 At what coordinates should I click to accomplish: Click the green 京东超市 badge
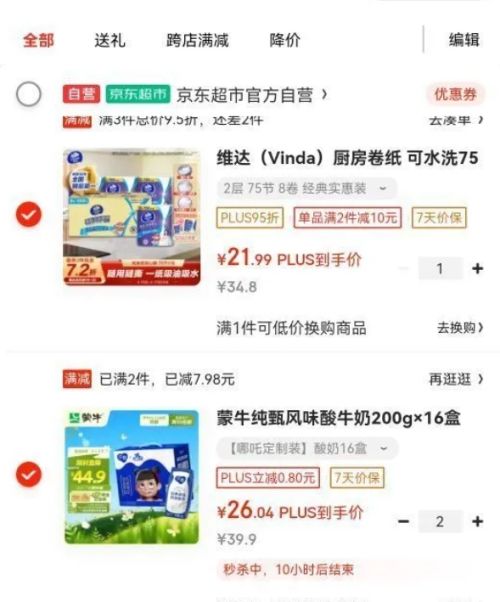click(x=138, y=94)
